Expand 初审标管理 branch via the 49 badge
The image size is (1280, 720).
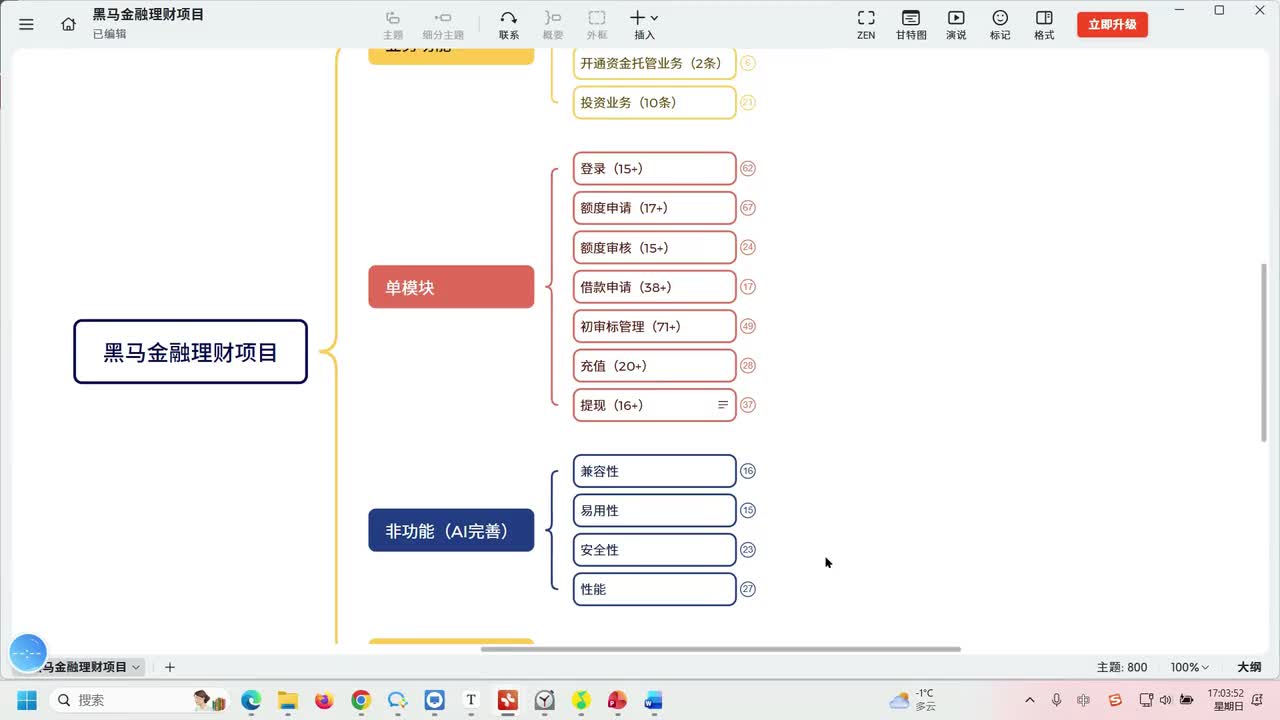[x=748, y=326]
